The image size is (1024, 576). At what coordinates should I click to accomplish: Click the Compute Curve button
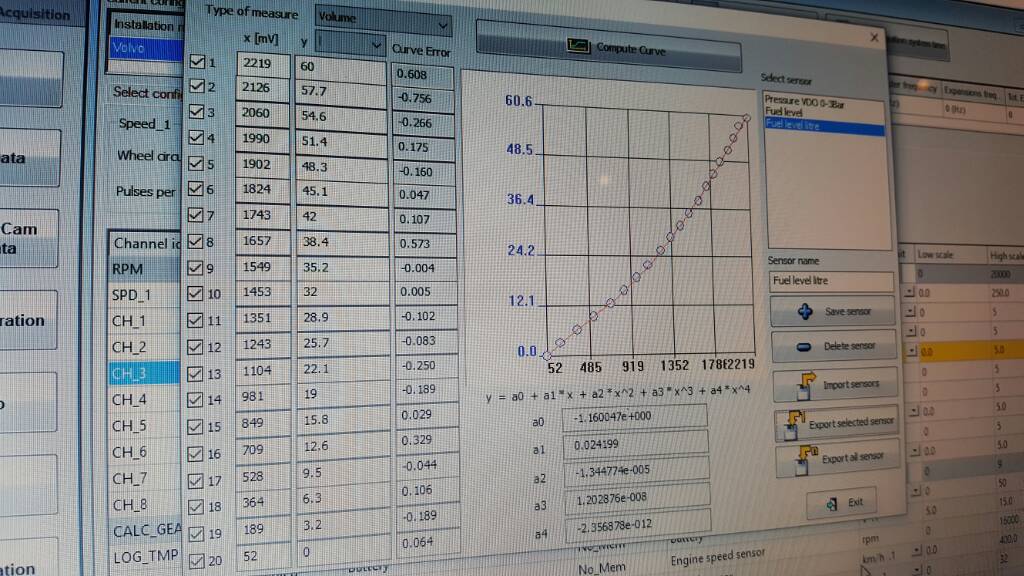coord(609,48)
